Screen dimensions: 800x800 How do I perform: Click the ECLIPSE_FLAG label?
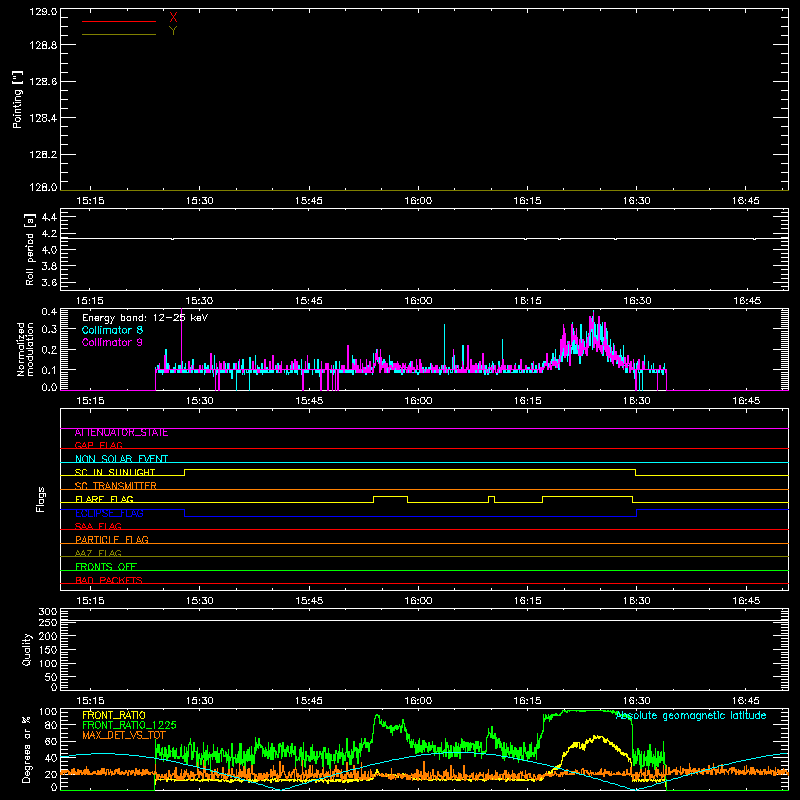coord(109,513)
